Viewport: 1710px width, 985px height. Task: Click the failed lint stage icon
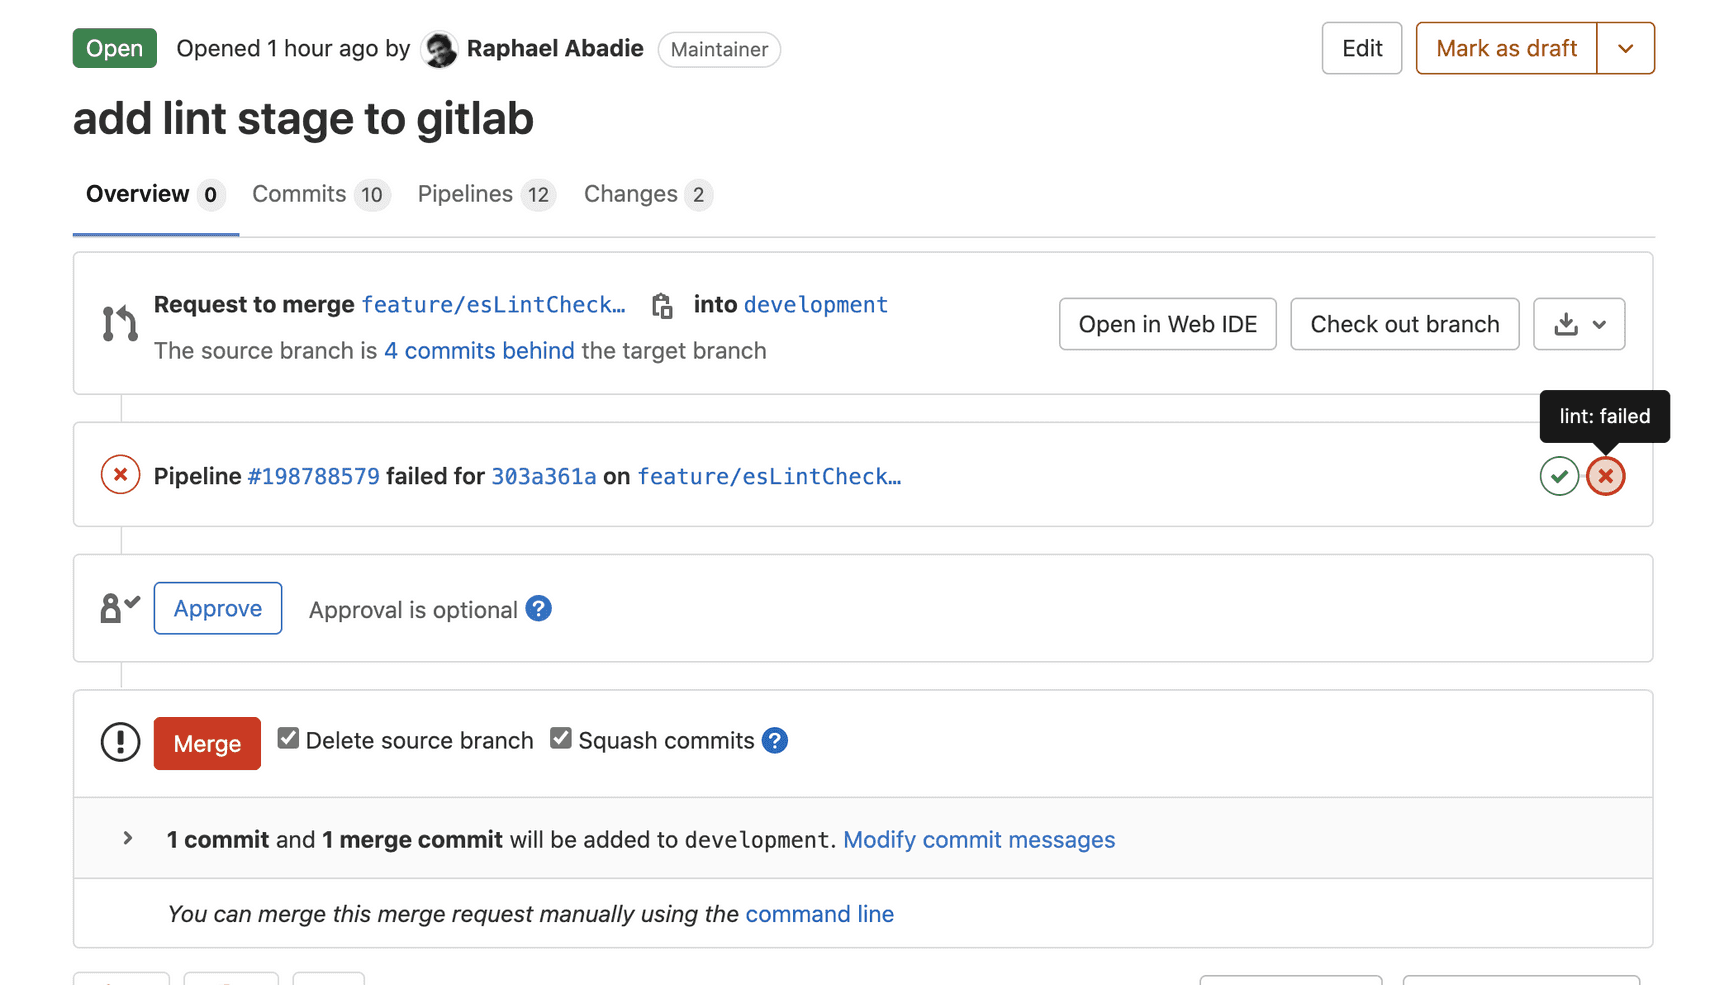(1606, 476)
